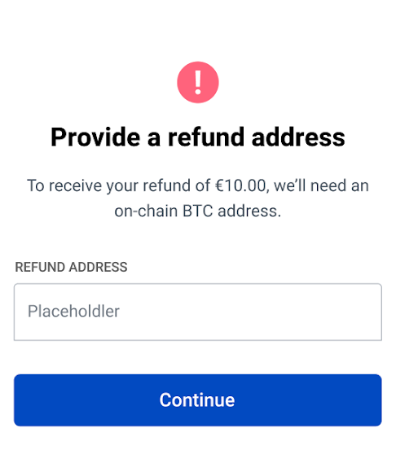Image resolution: width=394 pixels, height=472 pixels.
Task: Select the 'Provide a refund address' heading
Action: 198,137
